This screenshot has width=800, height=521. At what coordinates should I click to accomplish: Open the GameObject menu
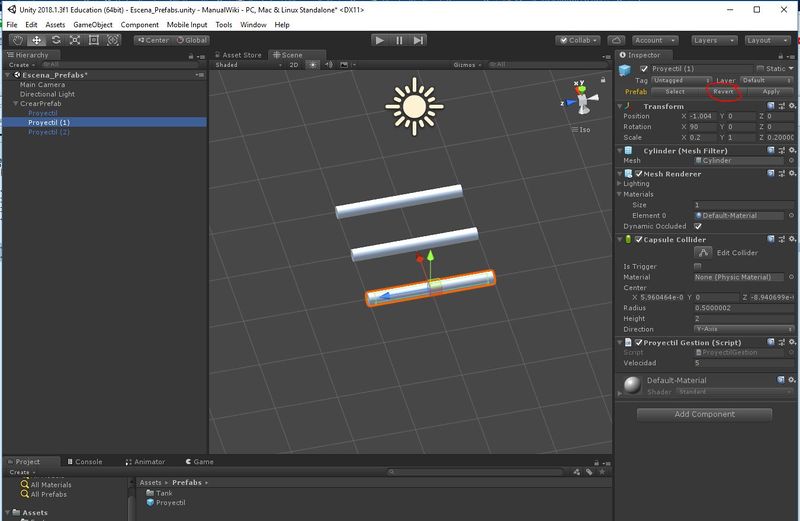tap(93, 24)
